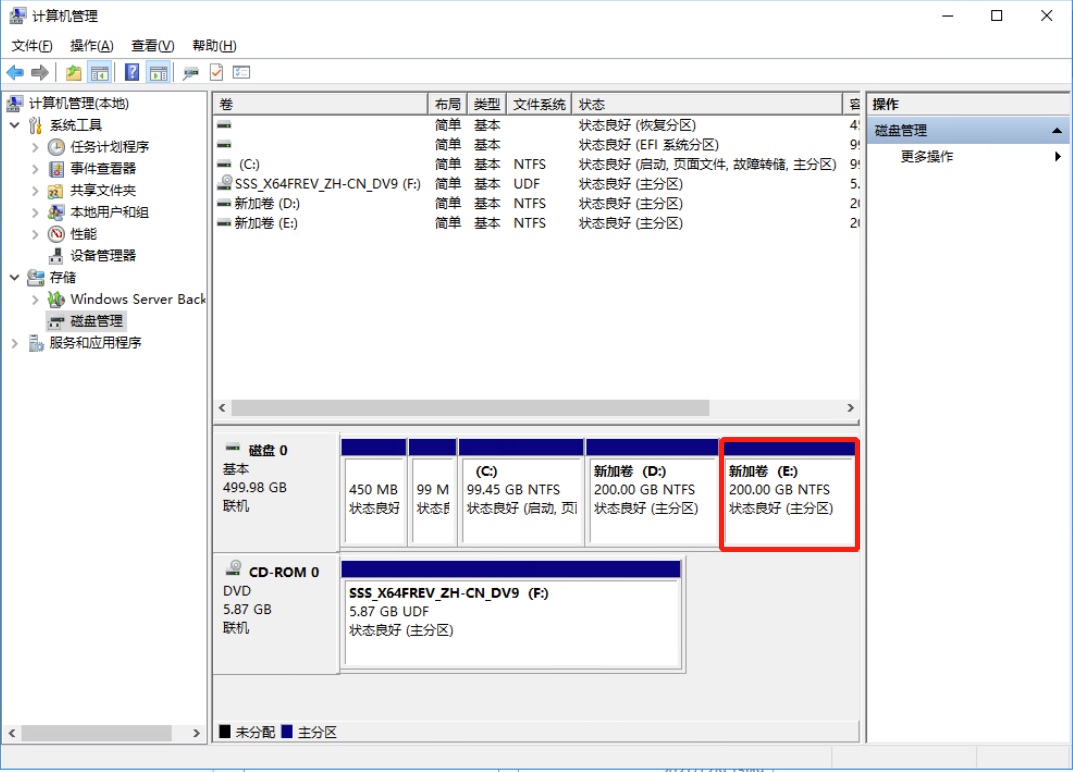Click the connect/refresh disk toolbar icon
This screenshot has height=772, width=1073.
pyautogui.click(x=191, y=73)
